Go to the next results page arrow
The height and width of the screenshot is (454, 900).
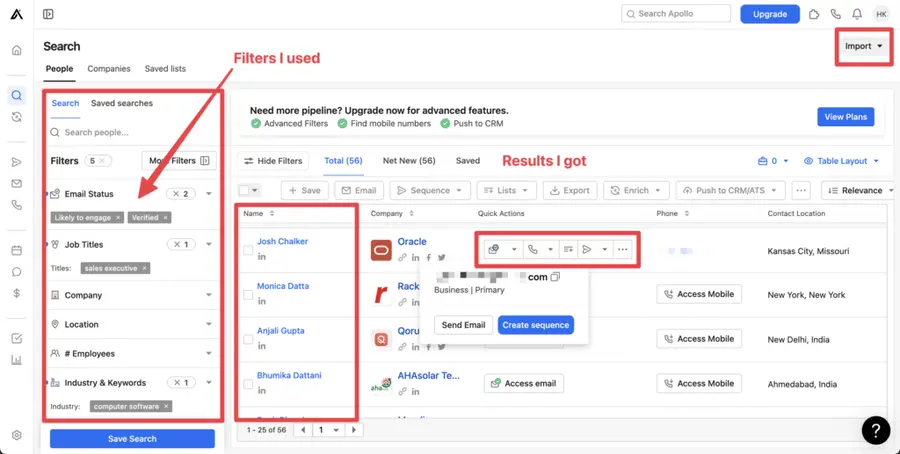(354, 430)
